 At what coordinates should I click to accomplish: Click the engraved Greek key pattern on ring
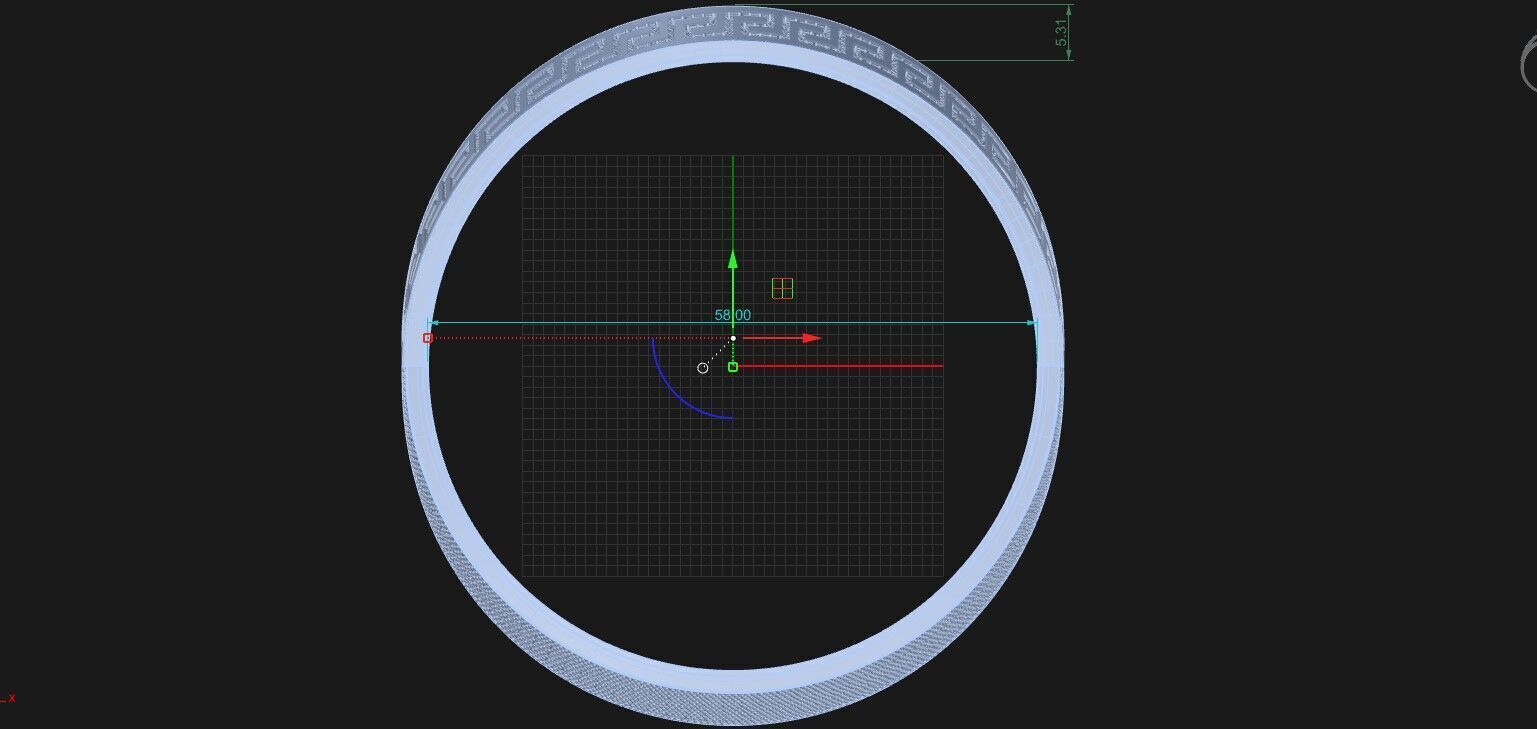coord(735,26)
